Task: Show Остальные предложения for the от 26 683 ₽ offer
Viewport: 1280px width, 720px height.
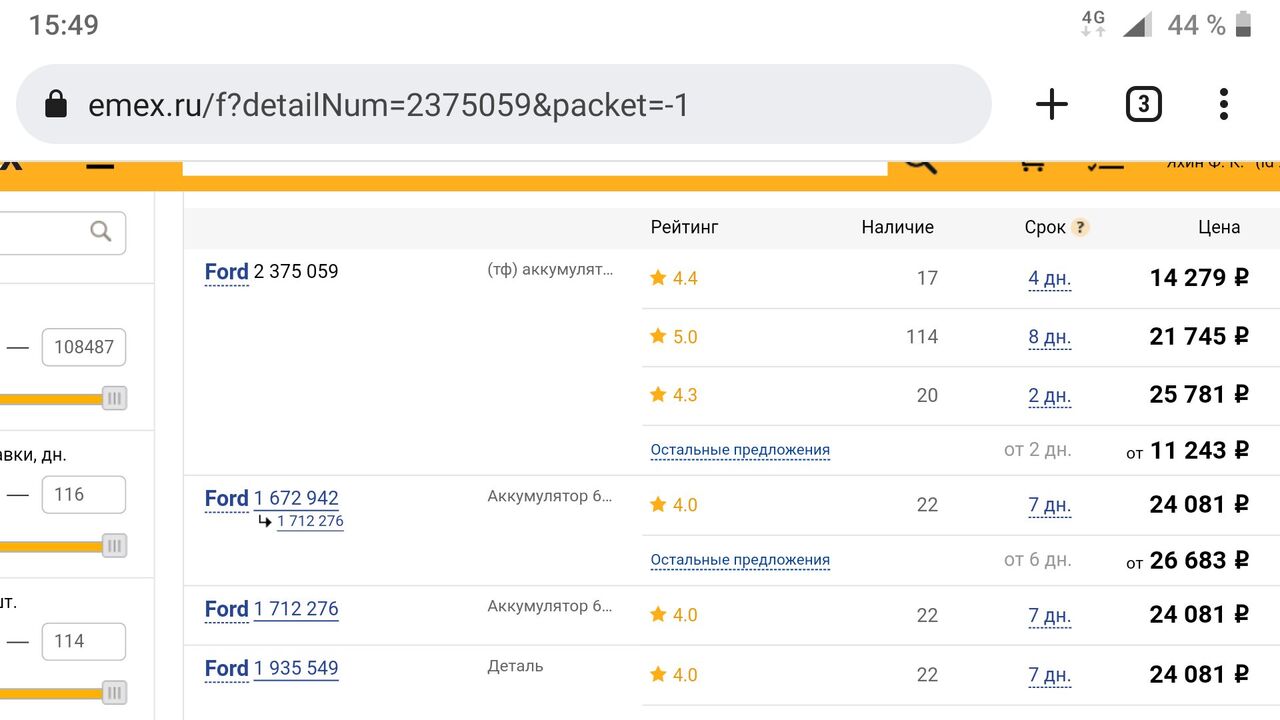Action: pyautogui.click(x=740, y=560)
